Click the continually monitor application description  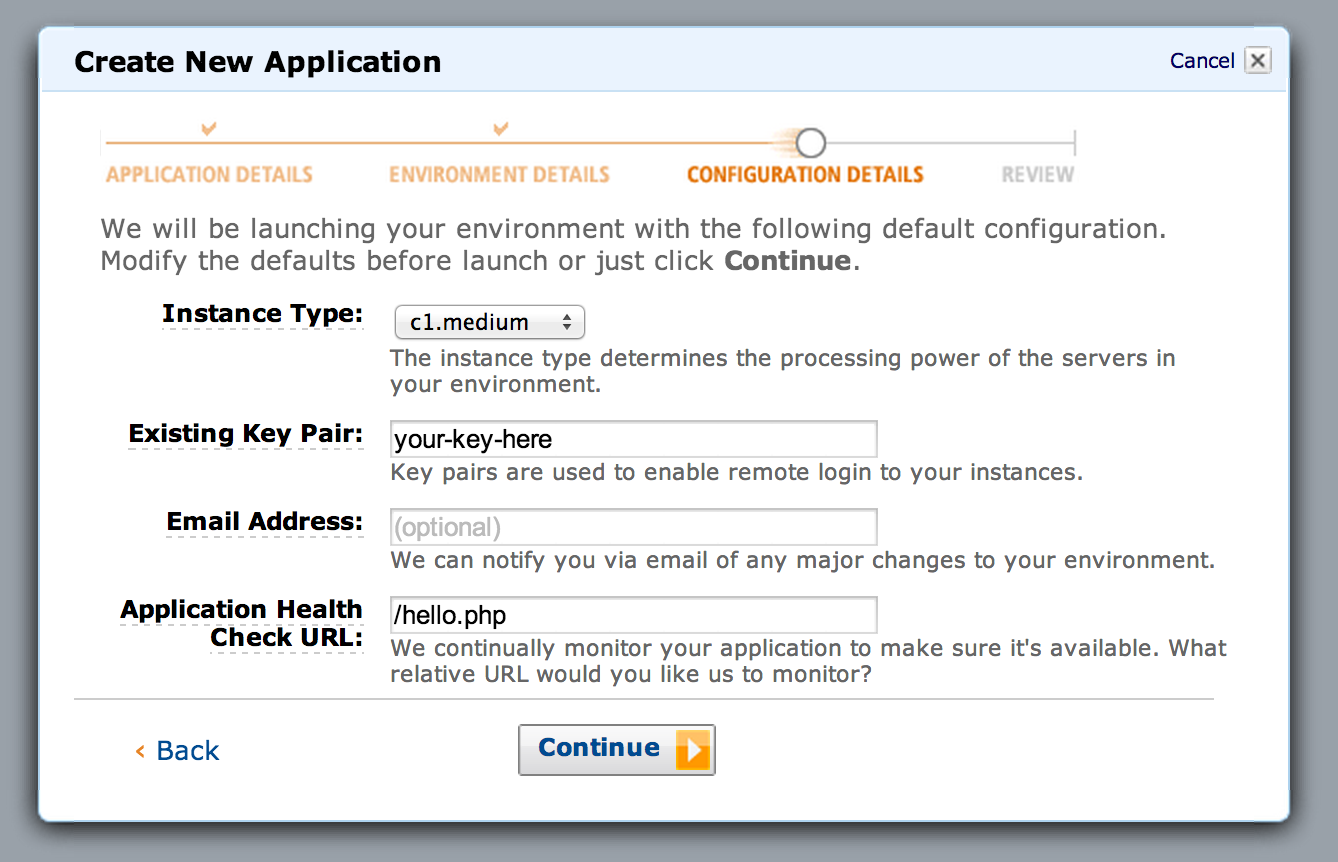[808, 661]
